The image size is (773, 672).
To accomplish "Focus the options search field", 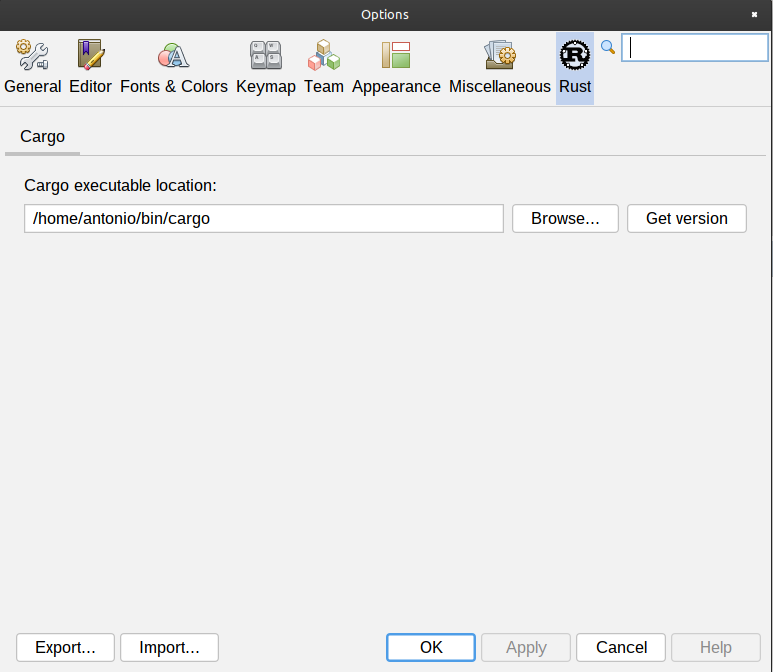I will pyautogui.click(x=695, y=47).
